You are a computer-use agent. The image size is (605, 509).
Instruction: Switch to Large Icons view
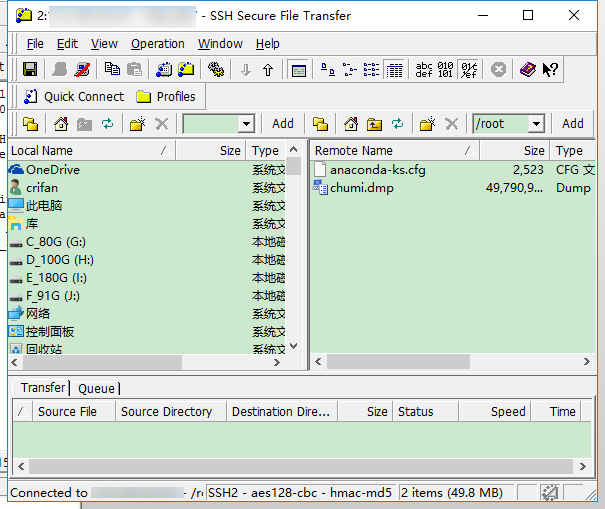pyautogui.click(x=328, y=70)
